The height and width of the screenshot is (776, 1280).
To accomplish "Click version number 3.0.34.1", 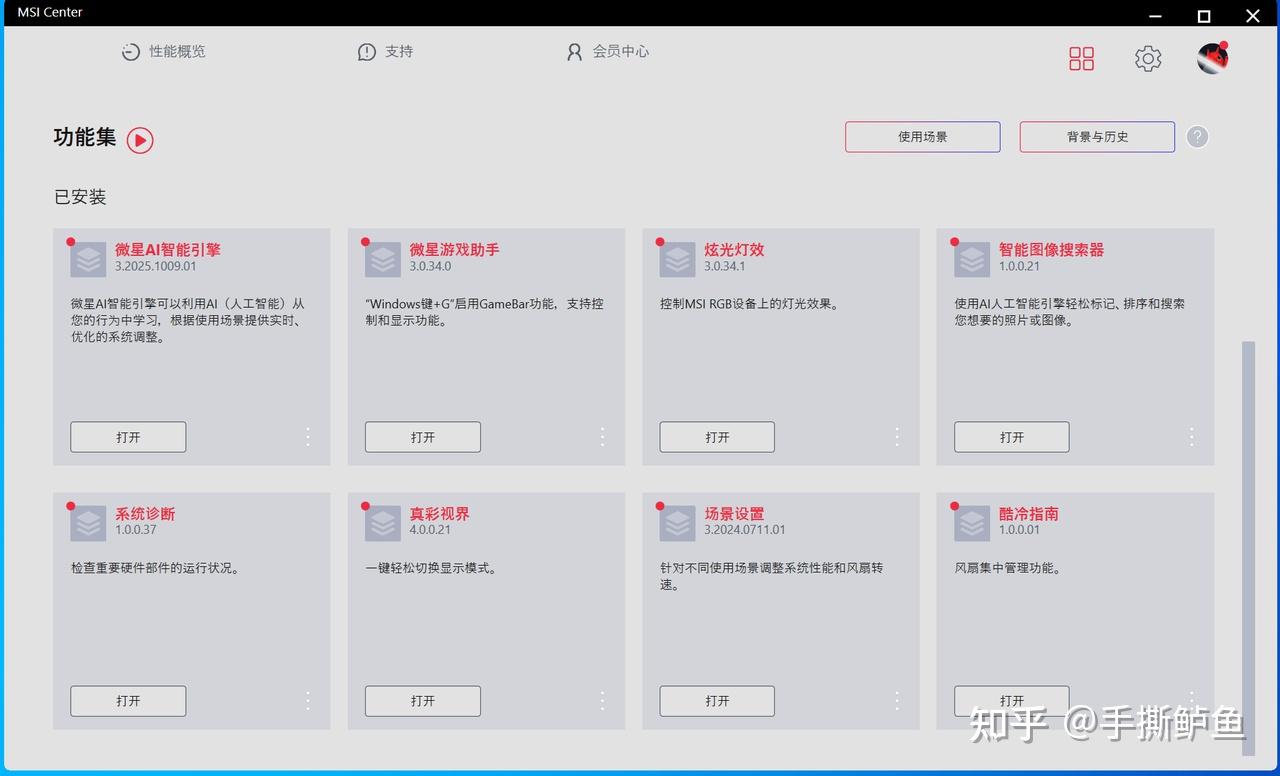I will tap(725, 267).
